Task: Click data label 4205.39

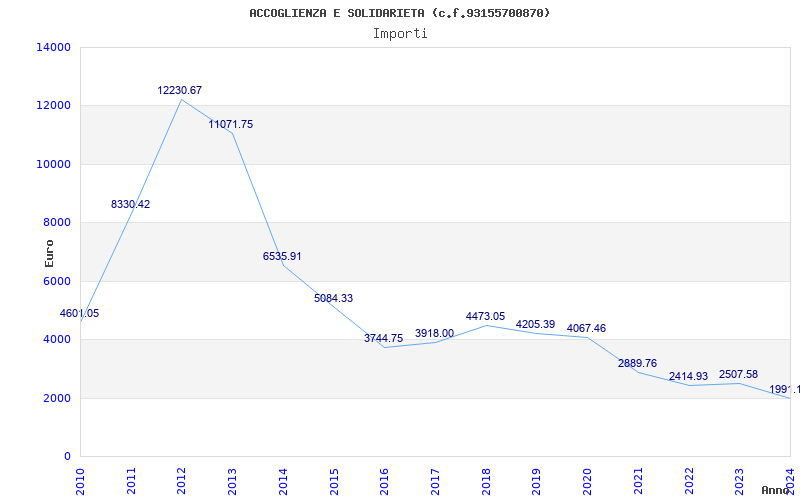Action: point(536,324)
